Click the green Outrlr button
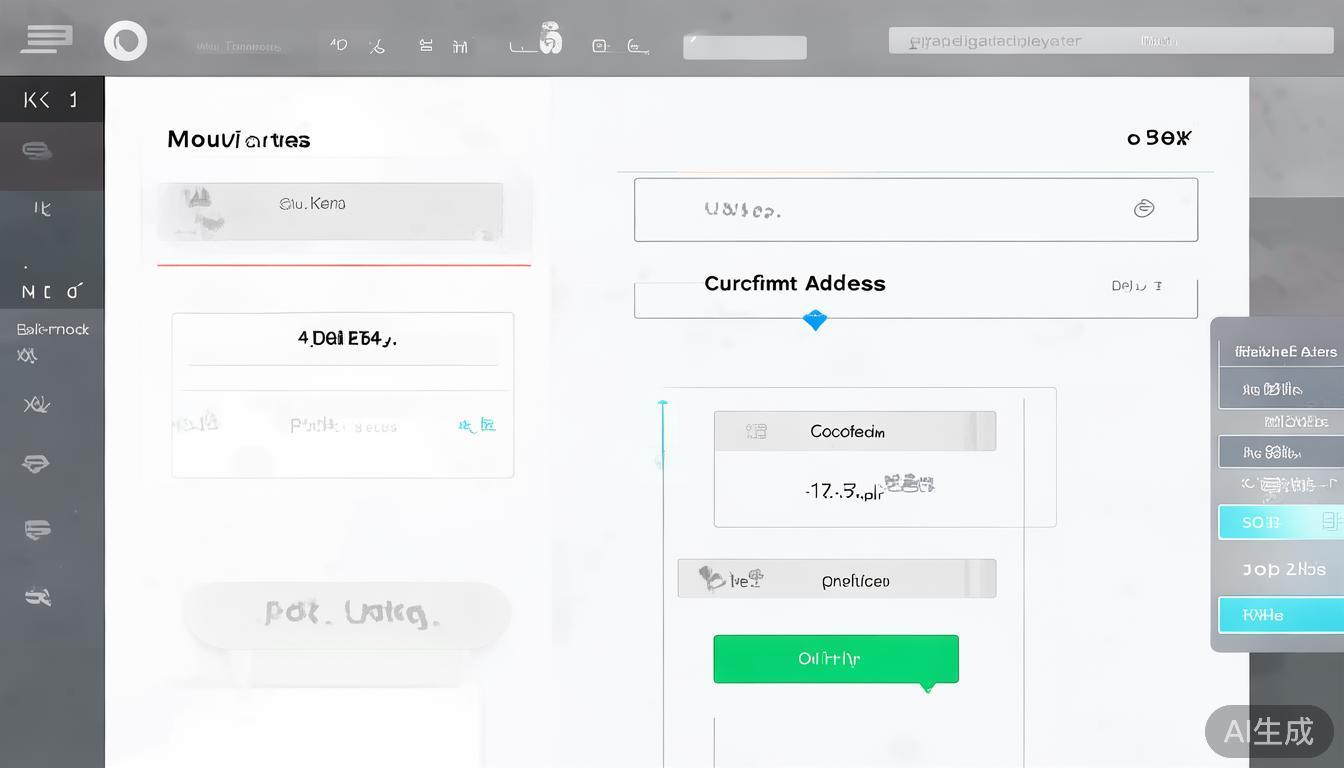The width and height of the screenshot is (1344, 768). 836,658
